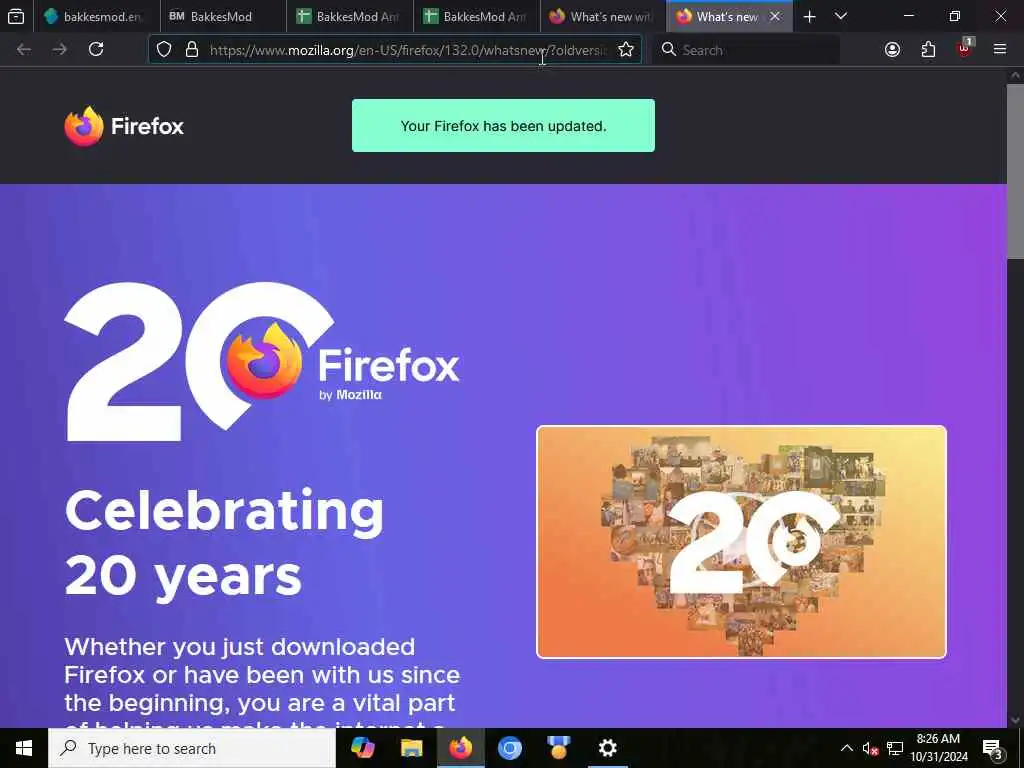Open the Firefox hamburger application menu

point(999,49)
